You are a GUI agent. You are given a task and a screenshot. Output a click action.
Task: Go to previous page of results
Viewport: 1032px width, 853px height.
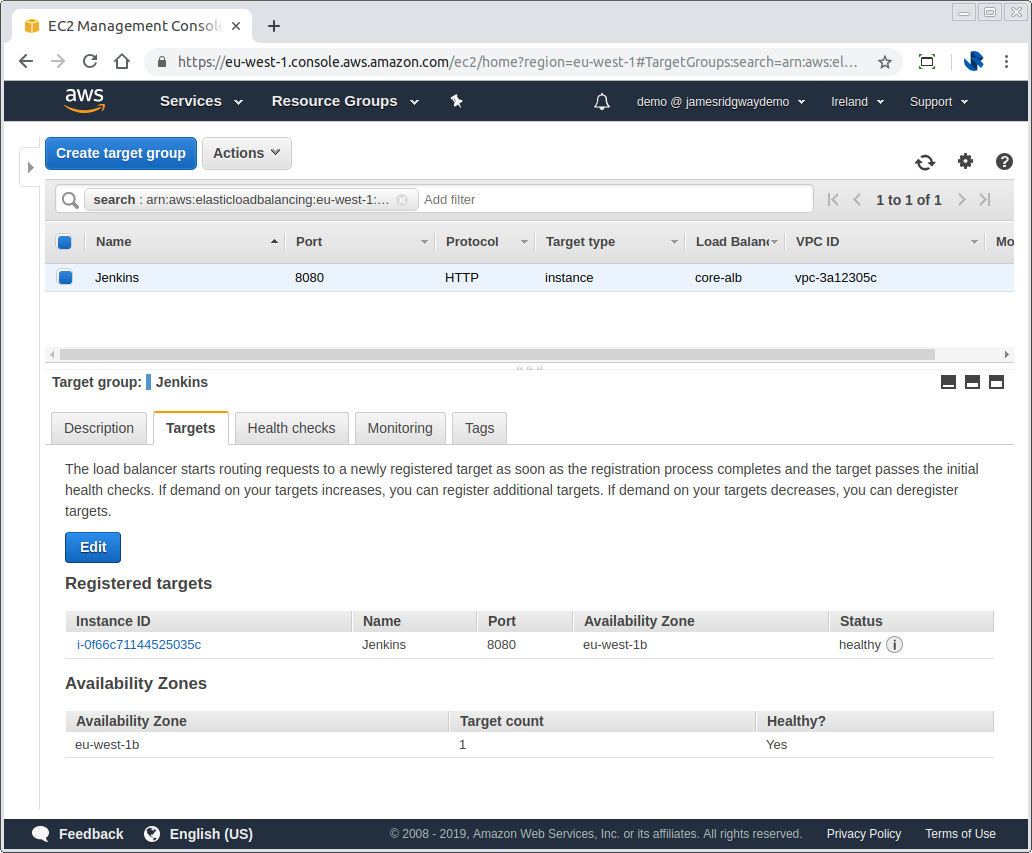click(x=857, y=199)
